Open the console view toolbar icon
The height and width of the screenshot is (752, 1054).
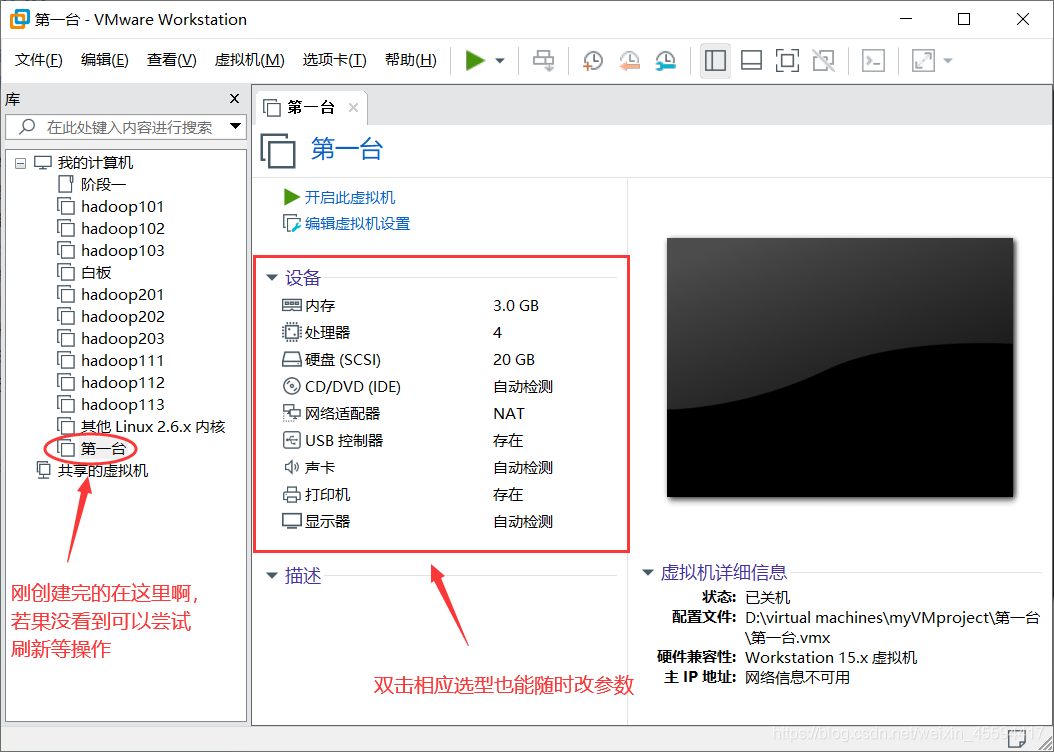pos(873,60)
